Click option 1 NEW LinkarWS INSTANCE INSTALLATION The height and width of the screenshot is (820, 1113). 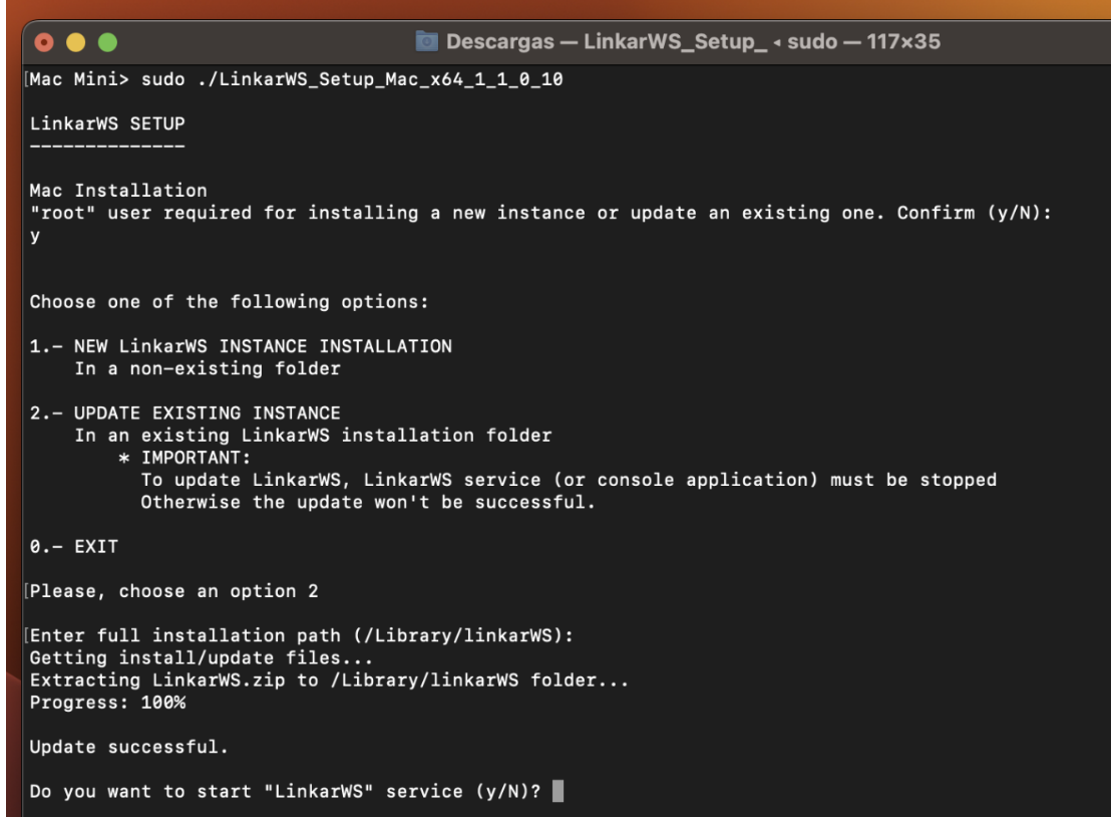pyautogui.click(x=240, y=346)
